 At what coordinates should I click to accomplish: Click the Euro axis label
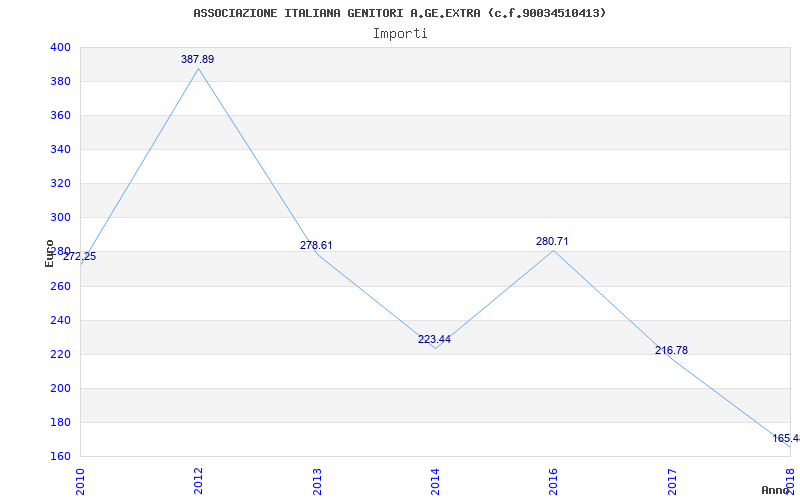point(49,254)
